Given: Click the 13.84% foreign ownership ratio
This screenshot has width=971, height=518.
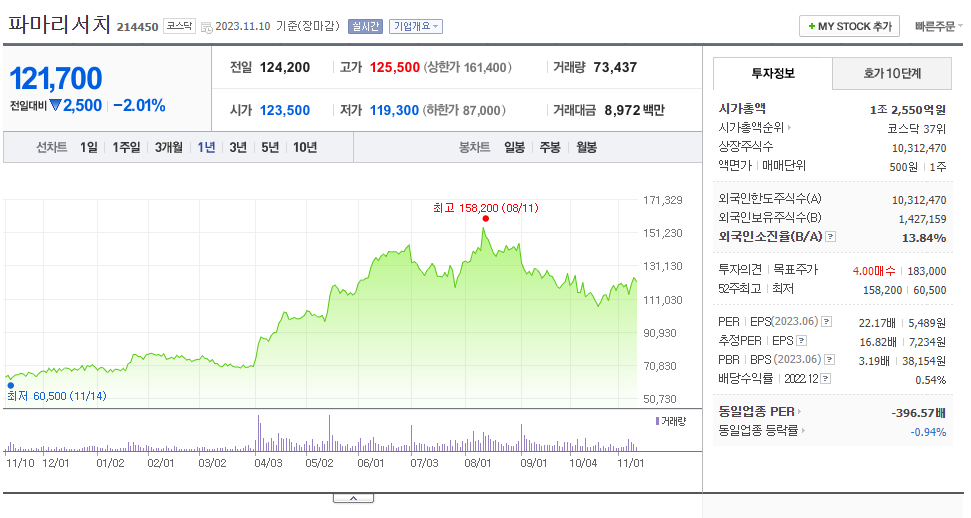Looking at the screenshot, I should coord(924,238).
